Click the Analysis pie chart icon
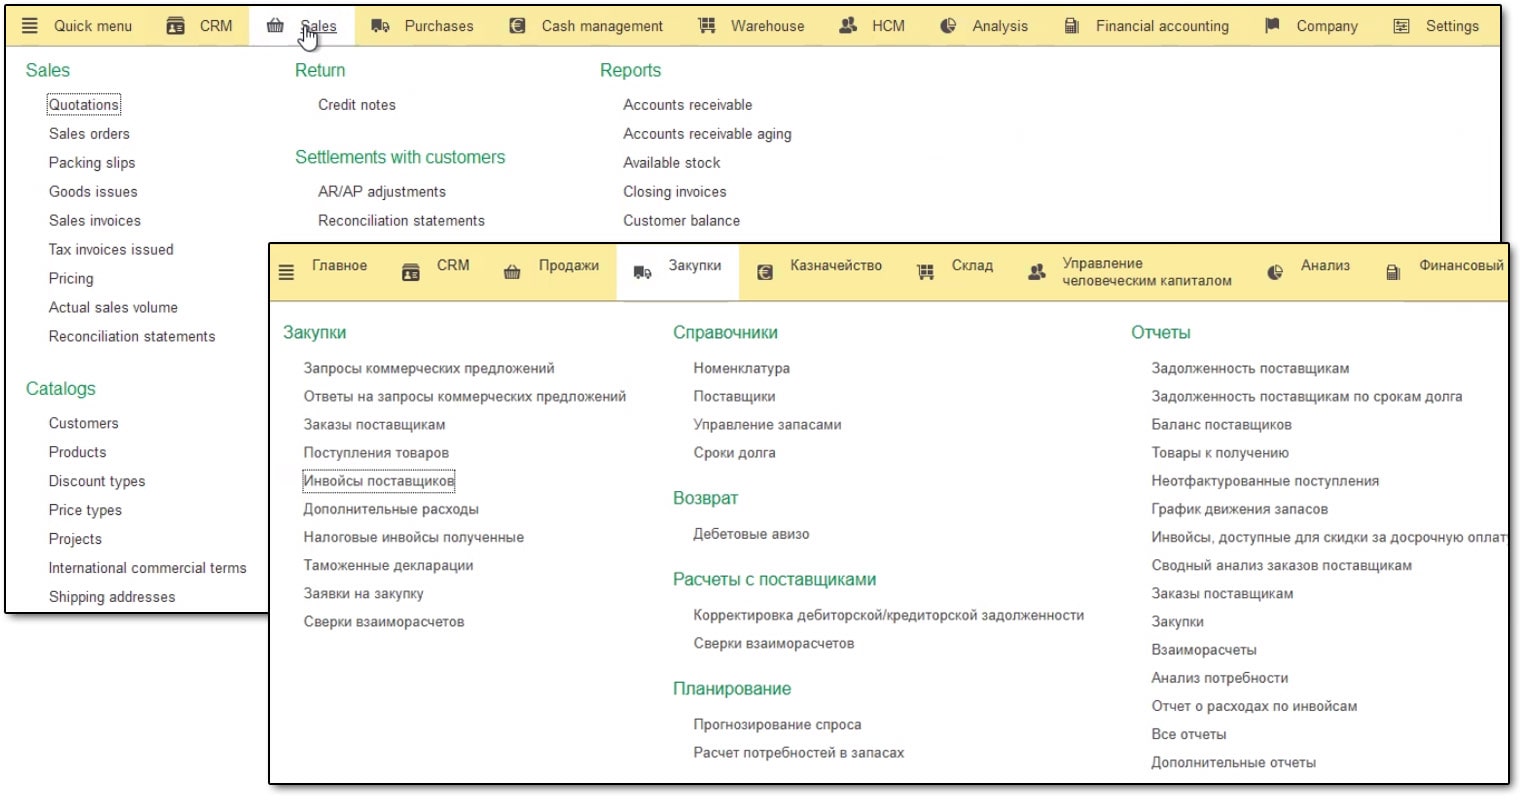Image resolution: width=1520 pixels, height=800 pixels. 948,26
